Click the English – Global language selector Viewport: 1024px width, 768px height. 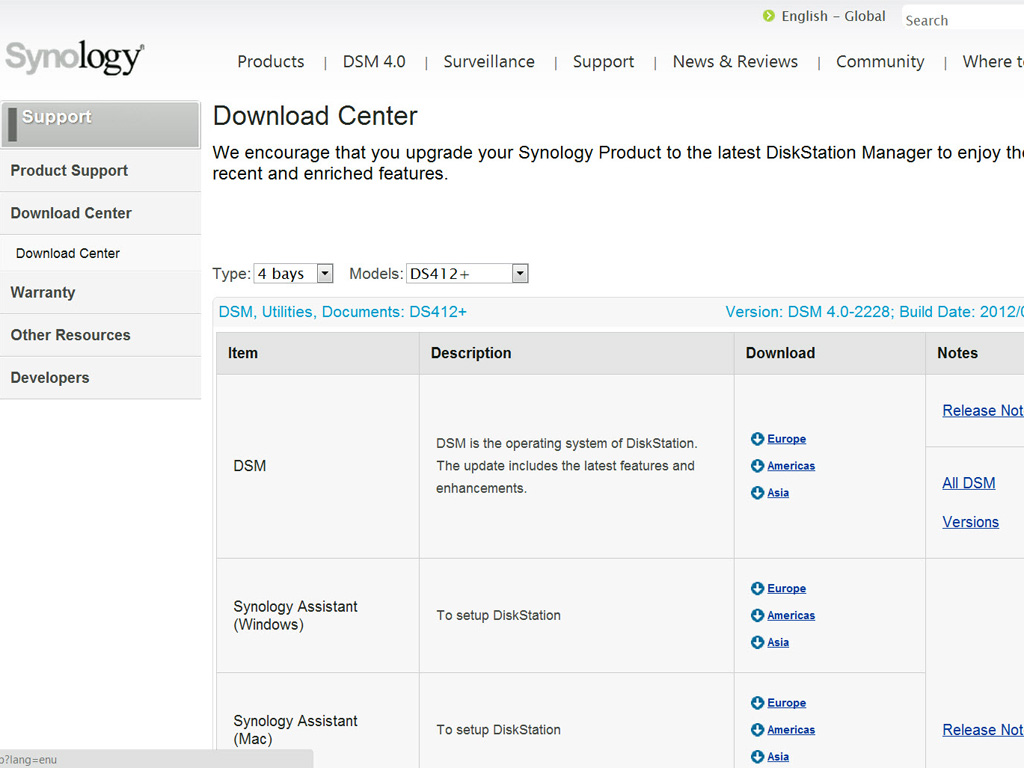[833, 16]
